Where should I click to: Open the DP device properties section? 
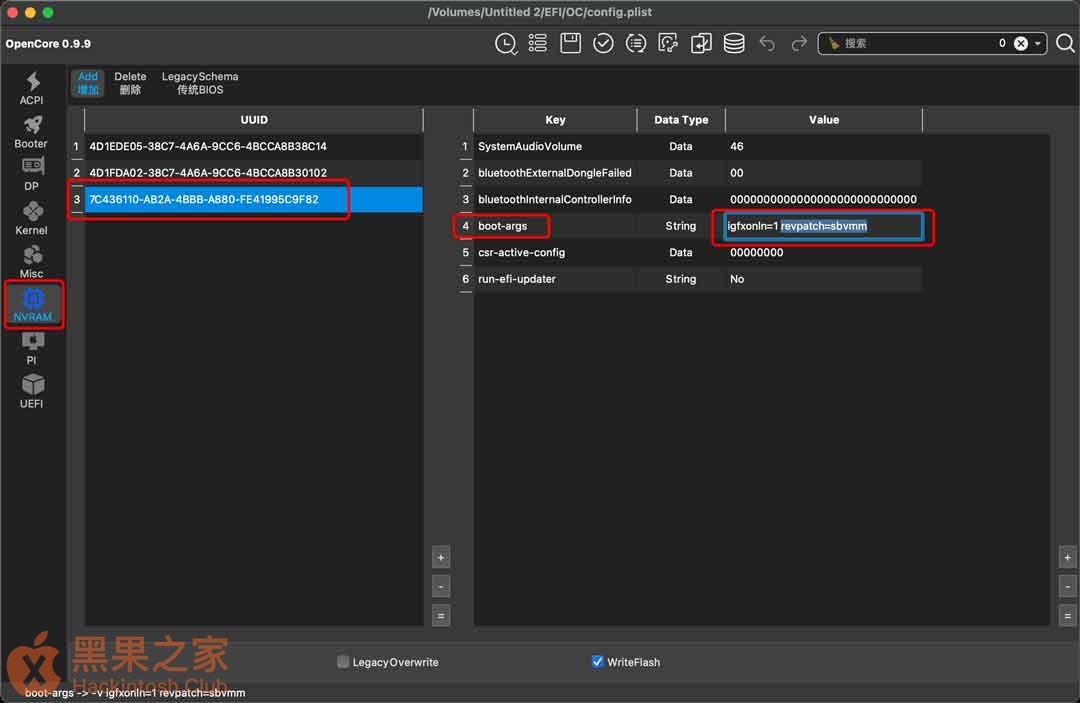click(x=32, y=174)
